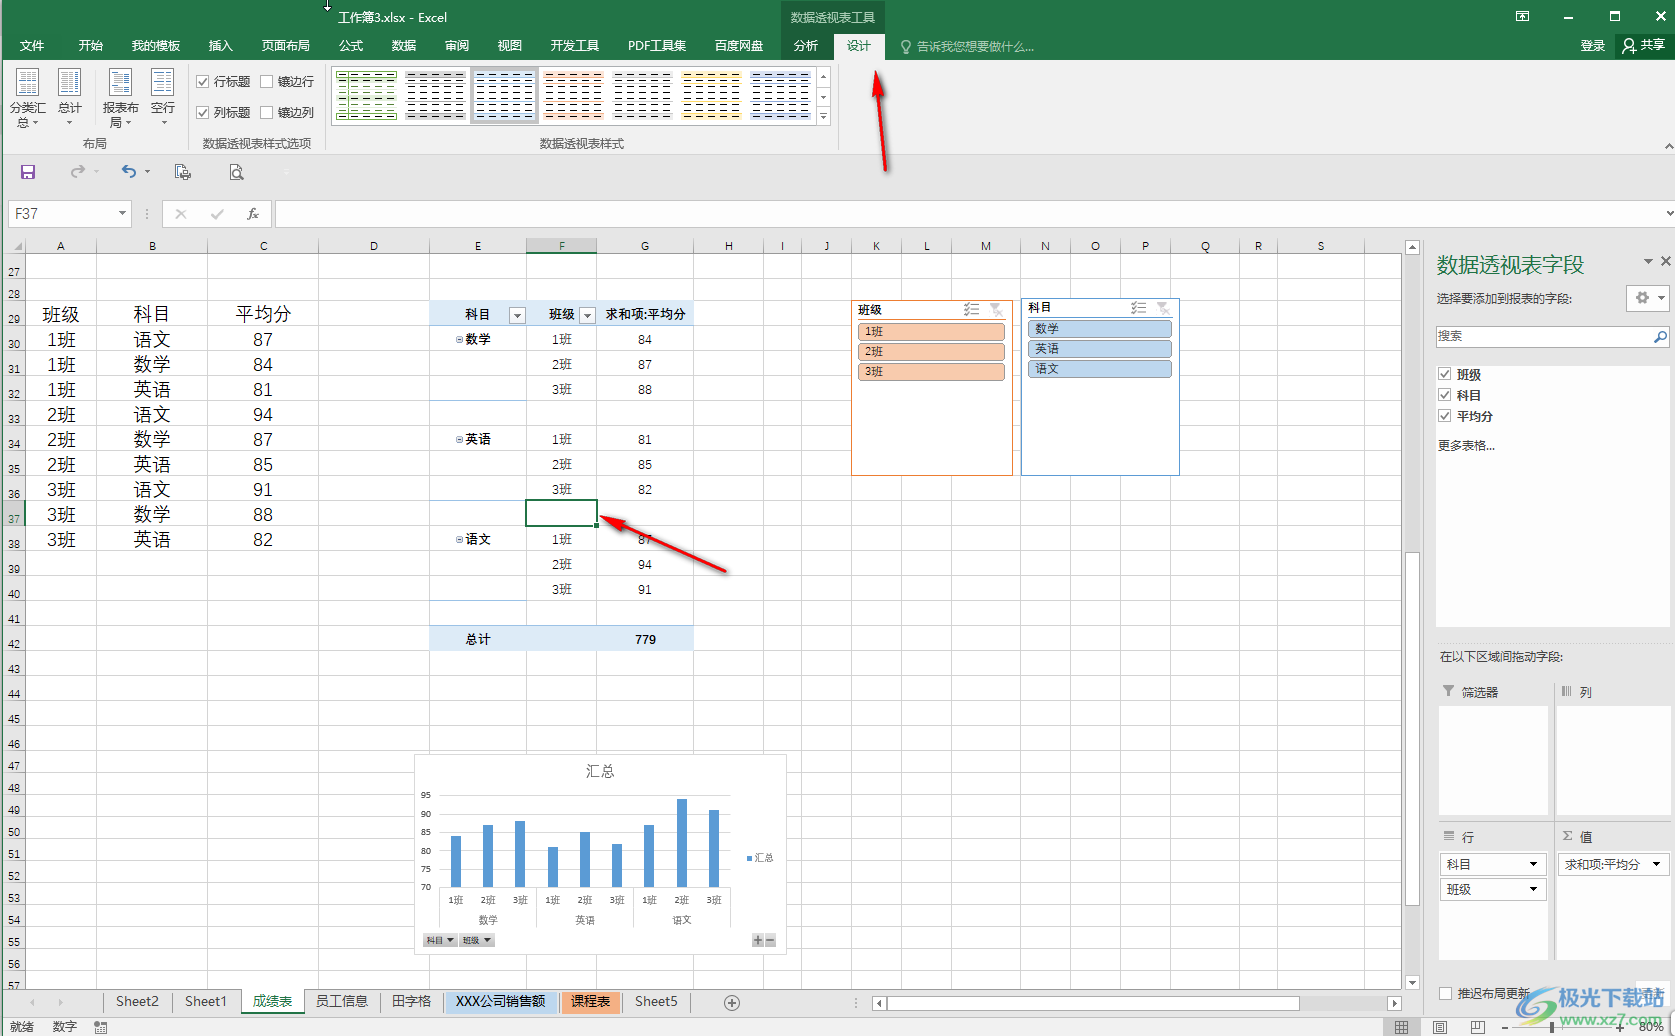Screen dimensions: 1675x1036
Task: Select 1班 in the 班级 slicer
Action: [931, 332]
